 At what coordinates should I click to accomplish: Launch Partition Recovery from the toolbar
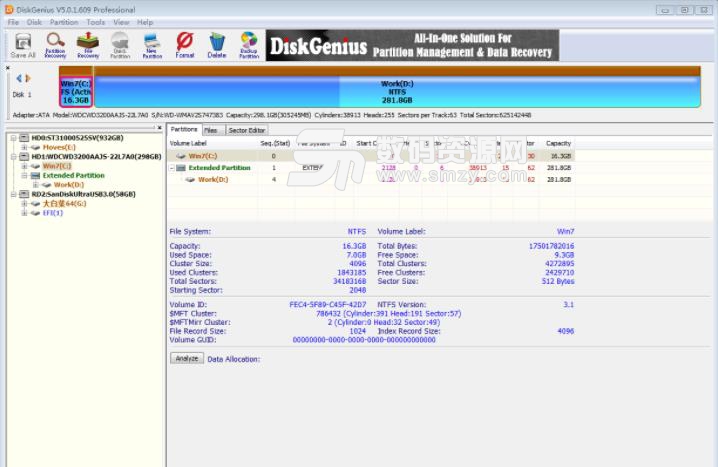[x=55, y=45]
